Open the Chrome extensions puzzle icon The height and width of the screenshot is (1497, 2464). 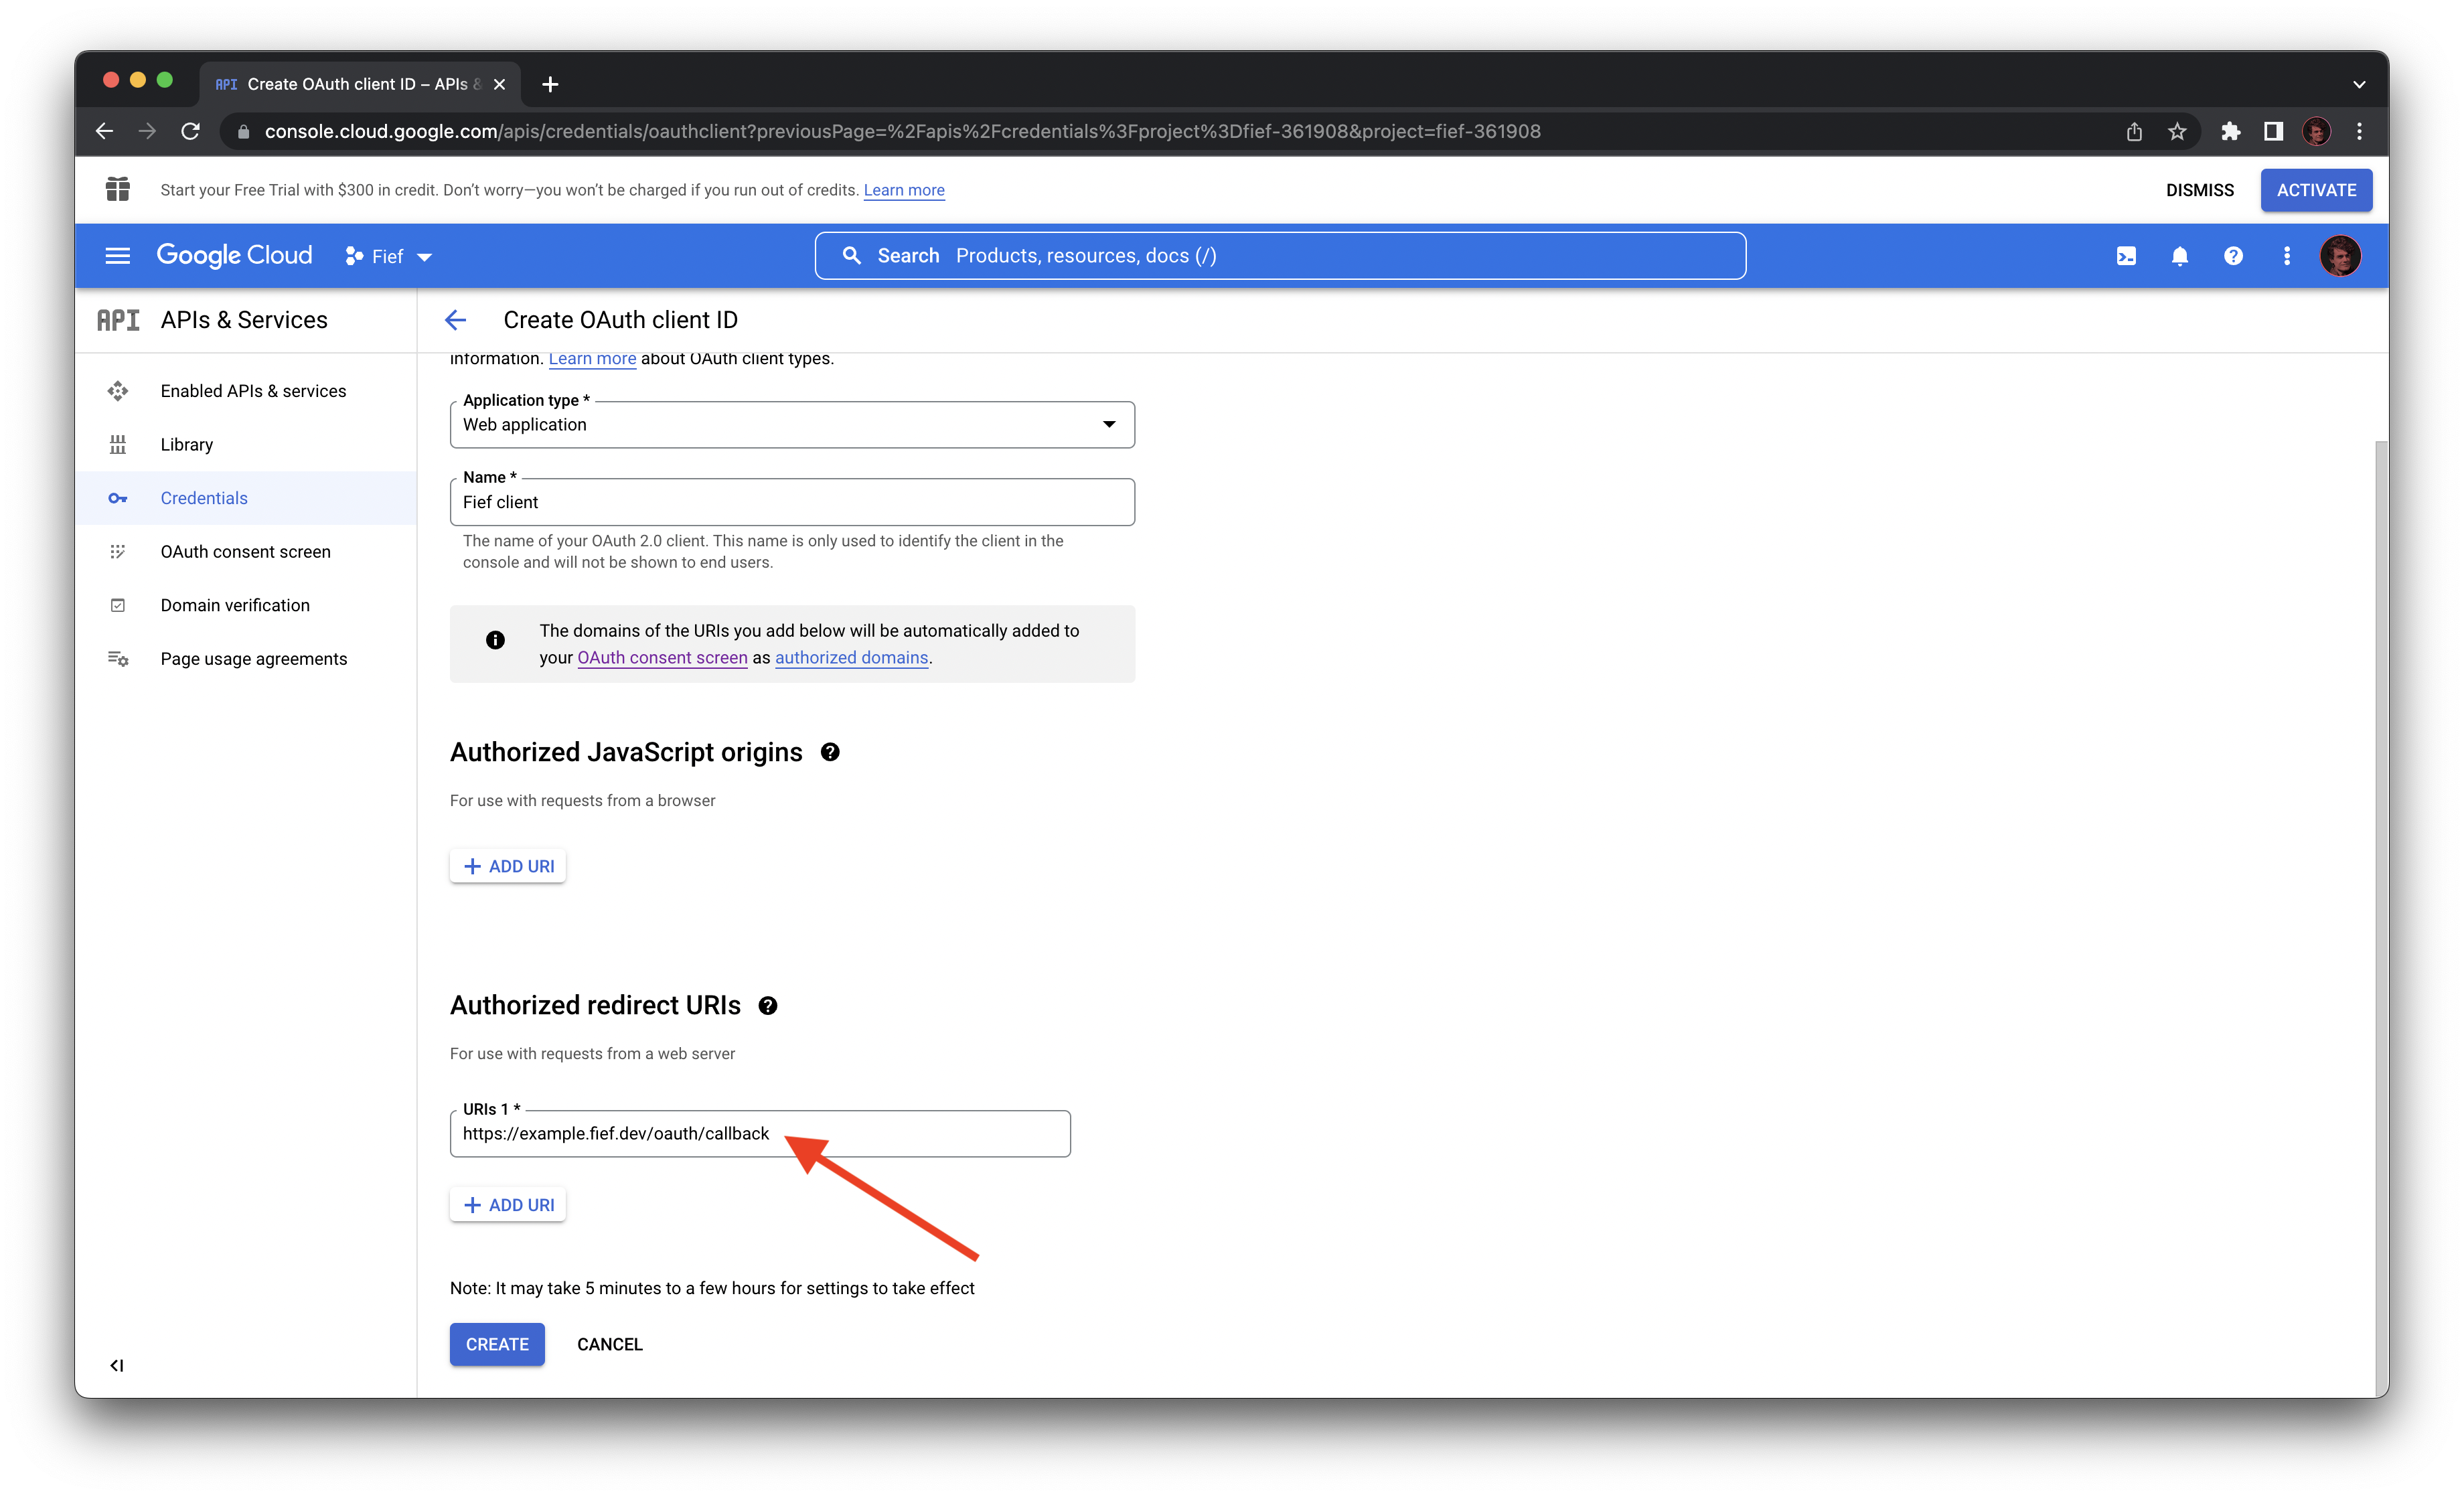(x=2231, y=131)
